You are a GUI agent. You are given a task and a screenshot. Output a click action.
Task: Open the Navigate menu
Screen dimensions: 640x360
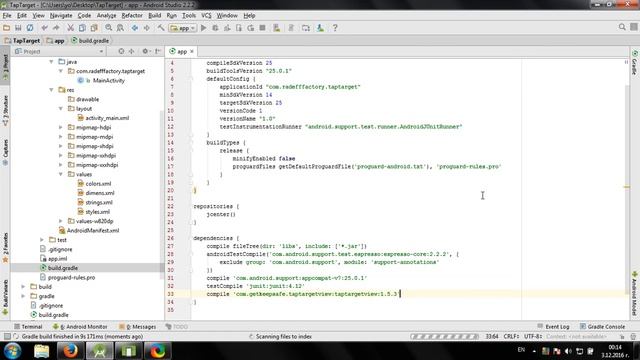(x=61, y=16)
